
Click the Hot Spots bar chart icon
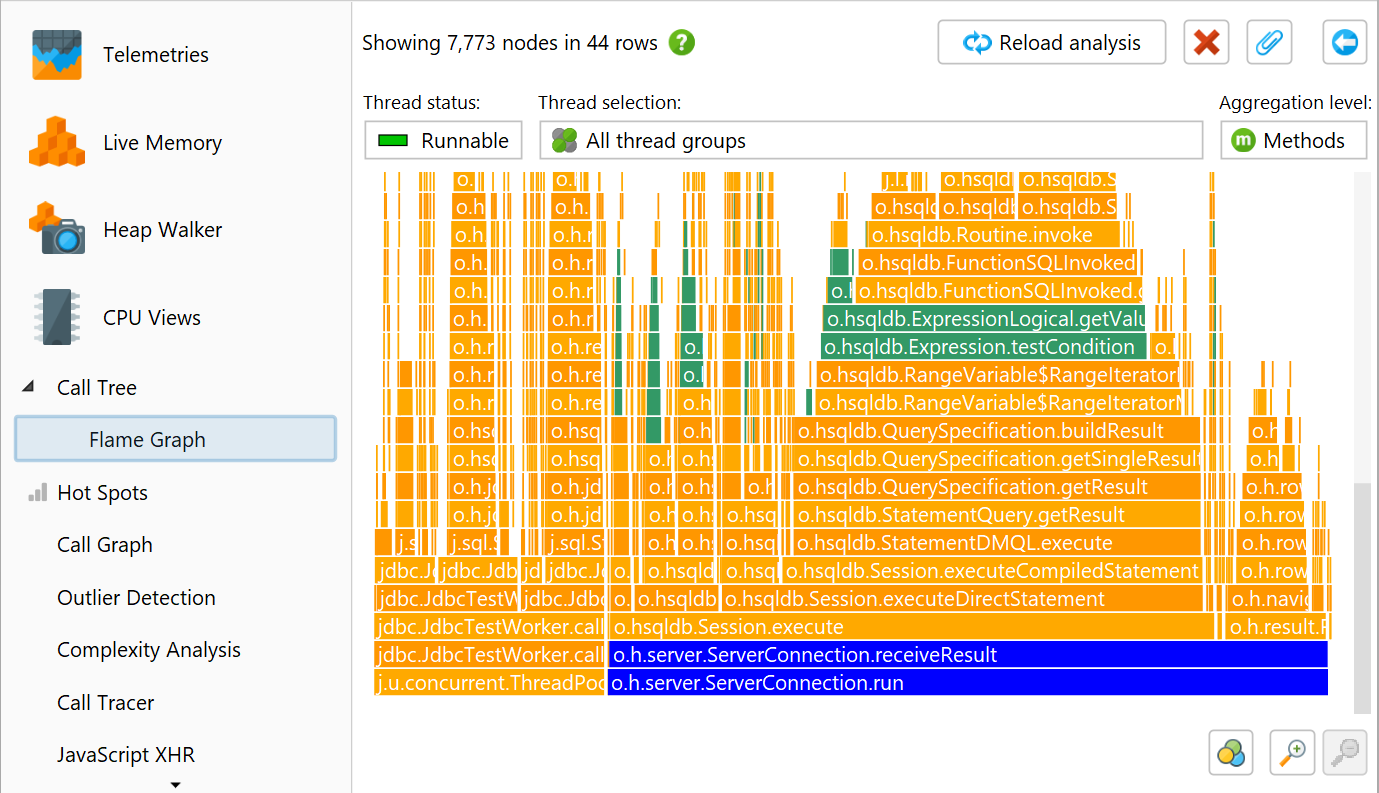[38, 492]
